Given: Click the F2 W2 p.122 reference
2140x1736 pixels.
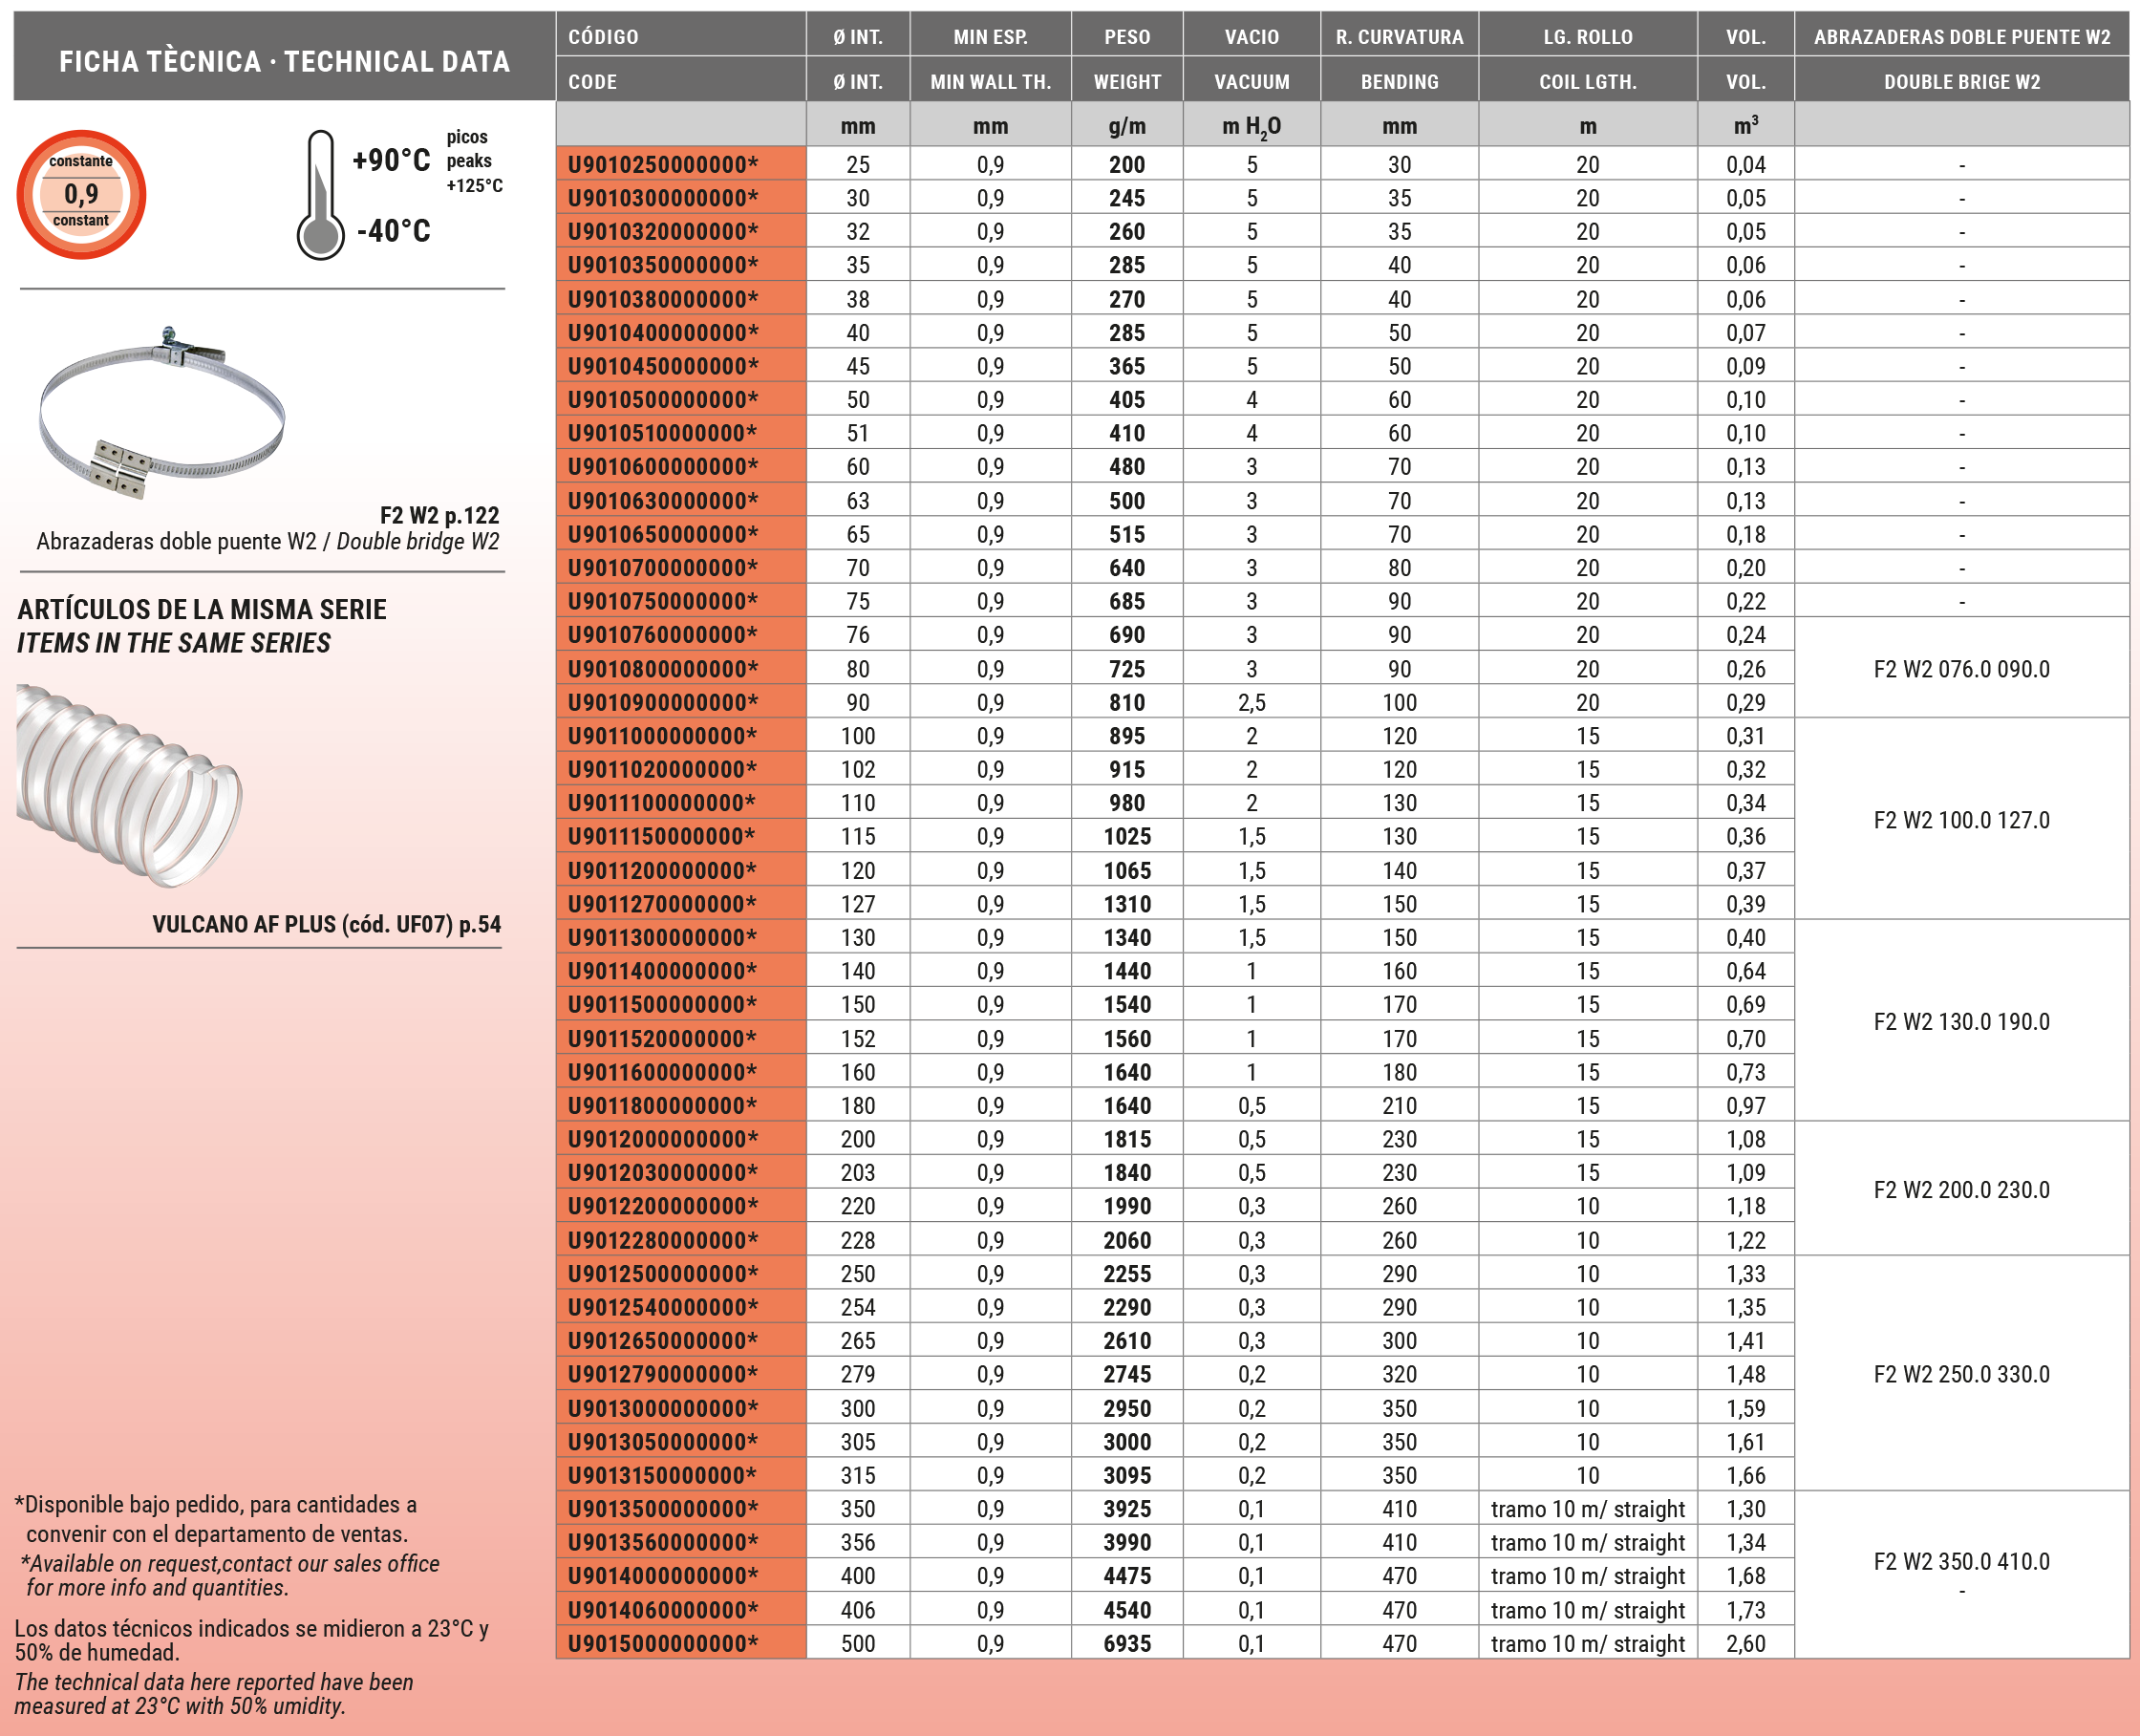Looking at the screenshot, I should pyautogui.click(x=439, y=515).
